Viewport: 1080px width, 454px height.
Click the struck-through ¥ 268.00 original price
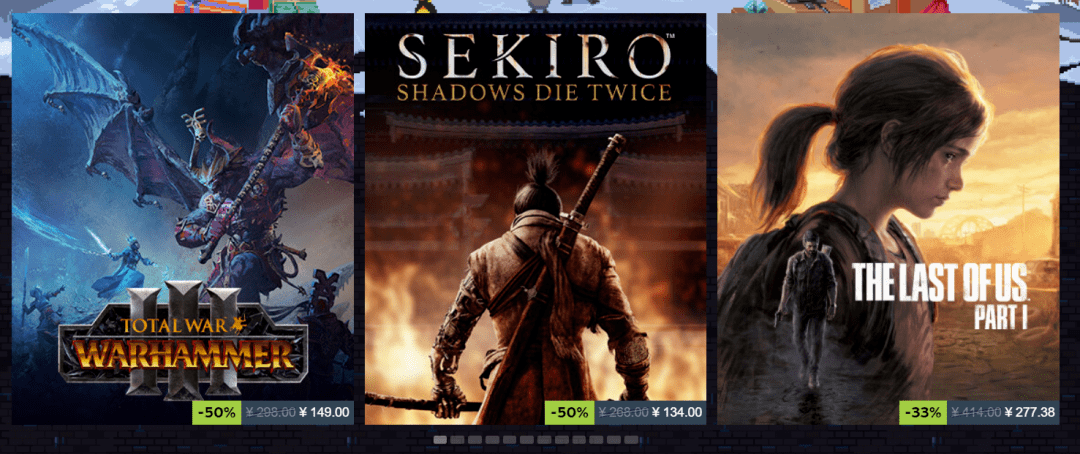(624, 413)
